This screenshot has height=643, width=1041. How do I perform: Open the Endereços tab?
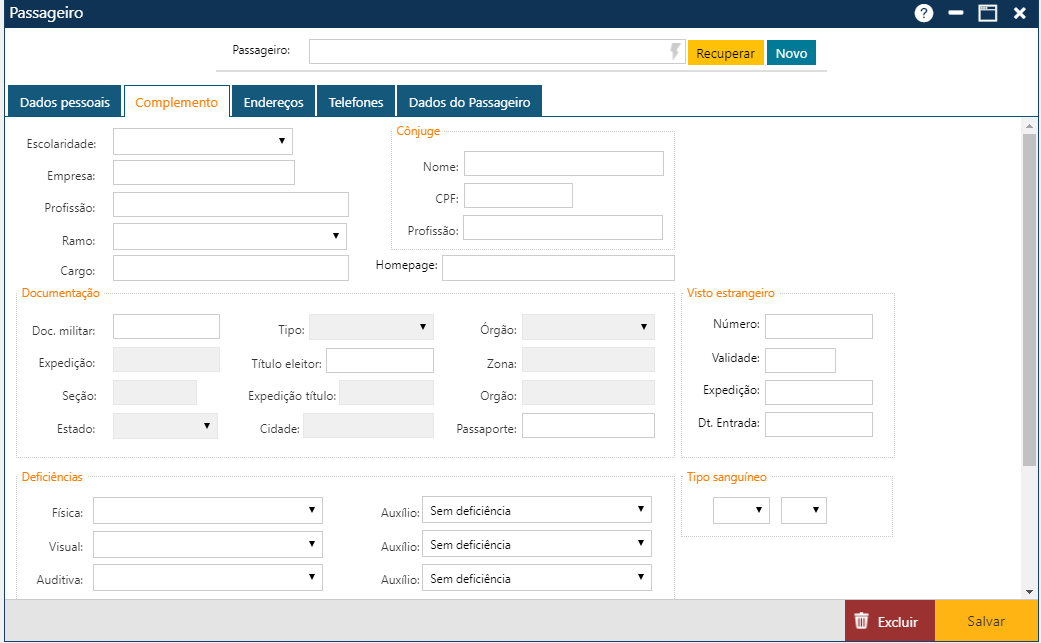pyautogui.click(x=273, y=102)
